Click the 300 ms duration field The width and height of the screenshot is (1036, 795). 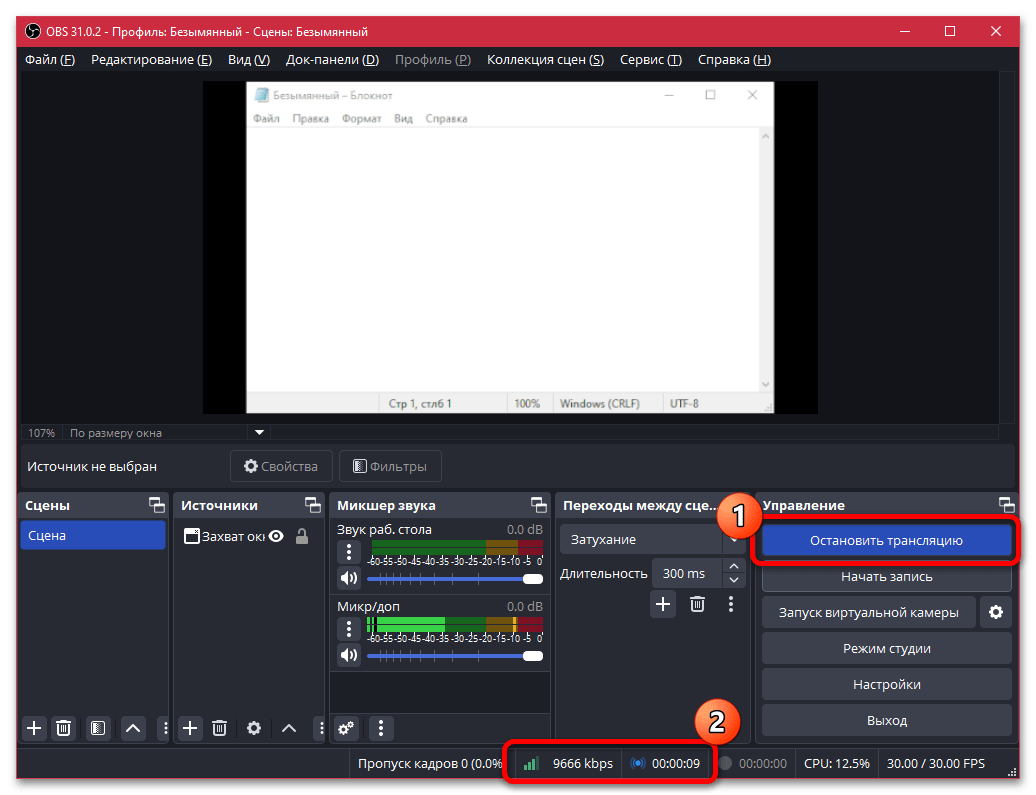687,574
